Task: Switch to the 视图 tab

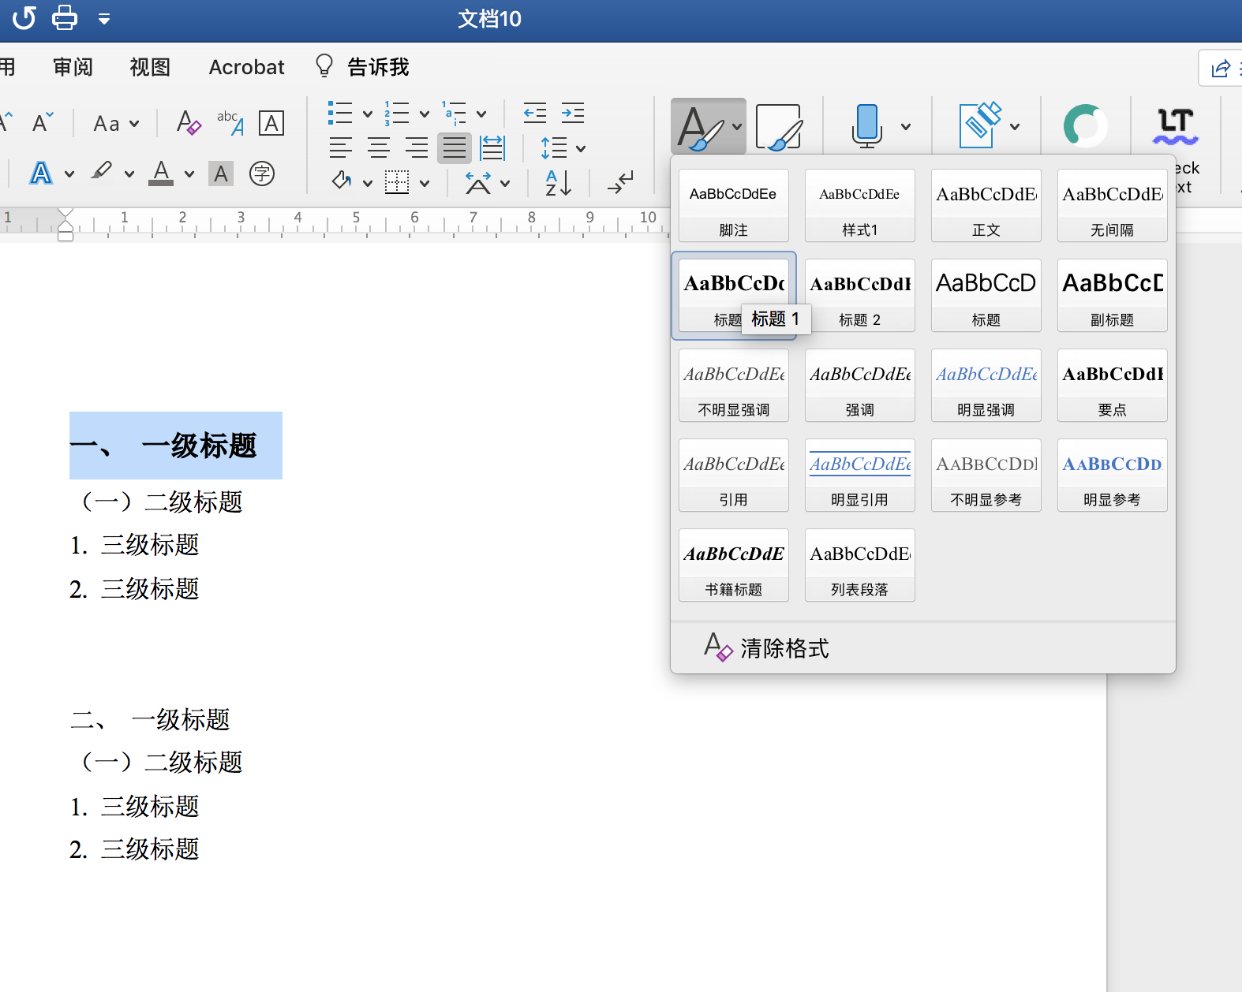Action: [x=150, y=67]
